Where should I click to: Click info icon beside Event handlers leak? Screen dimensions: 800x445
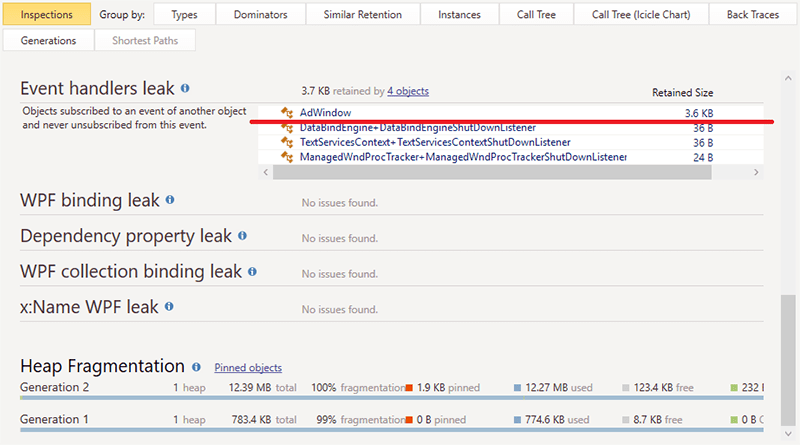click(186, 89)
